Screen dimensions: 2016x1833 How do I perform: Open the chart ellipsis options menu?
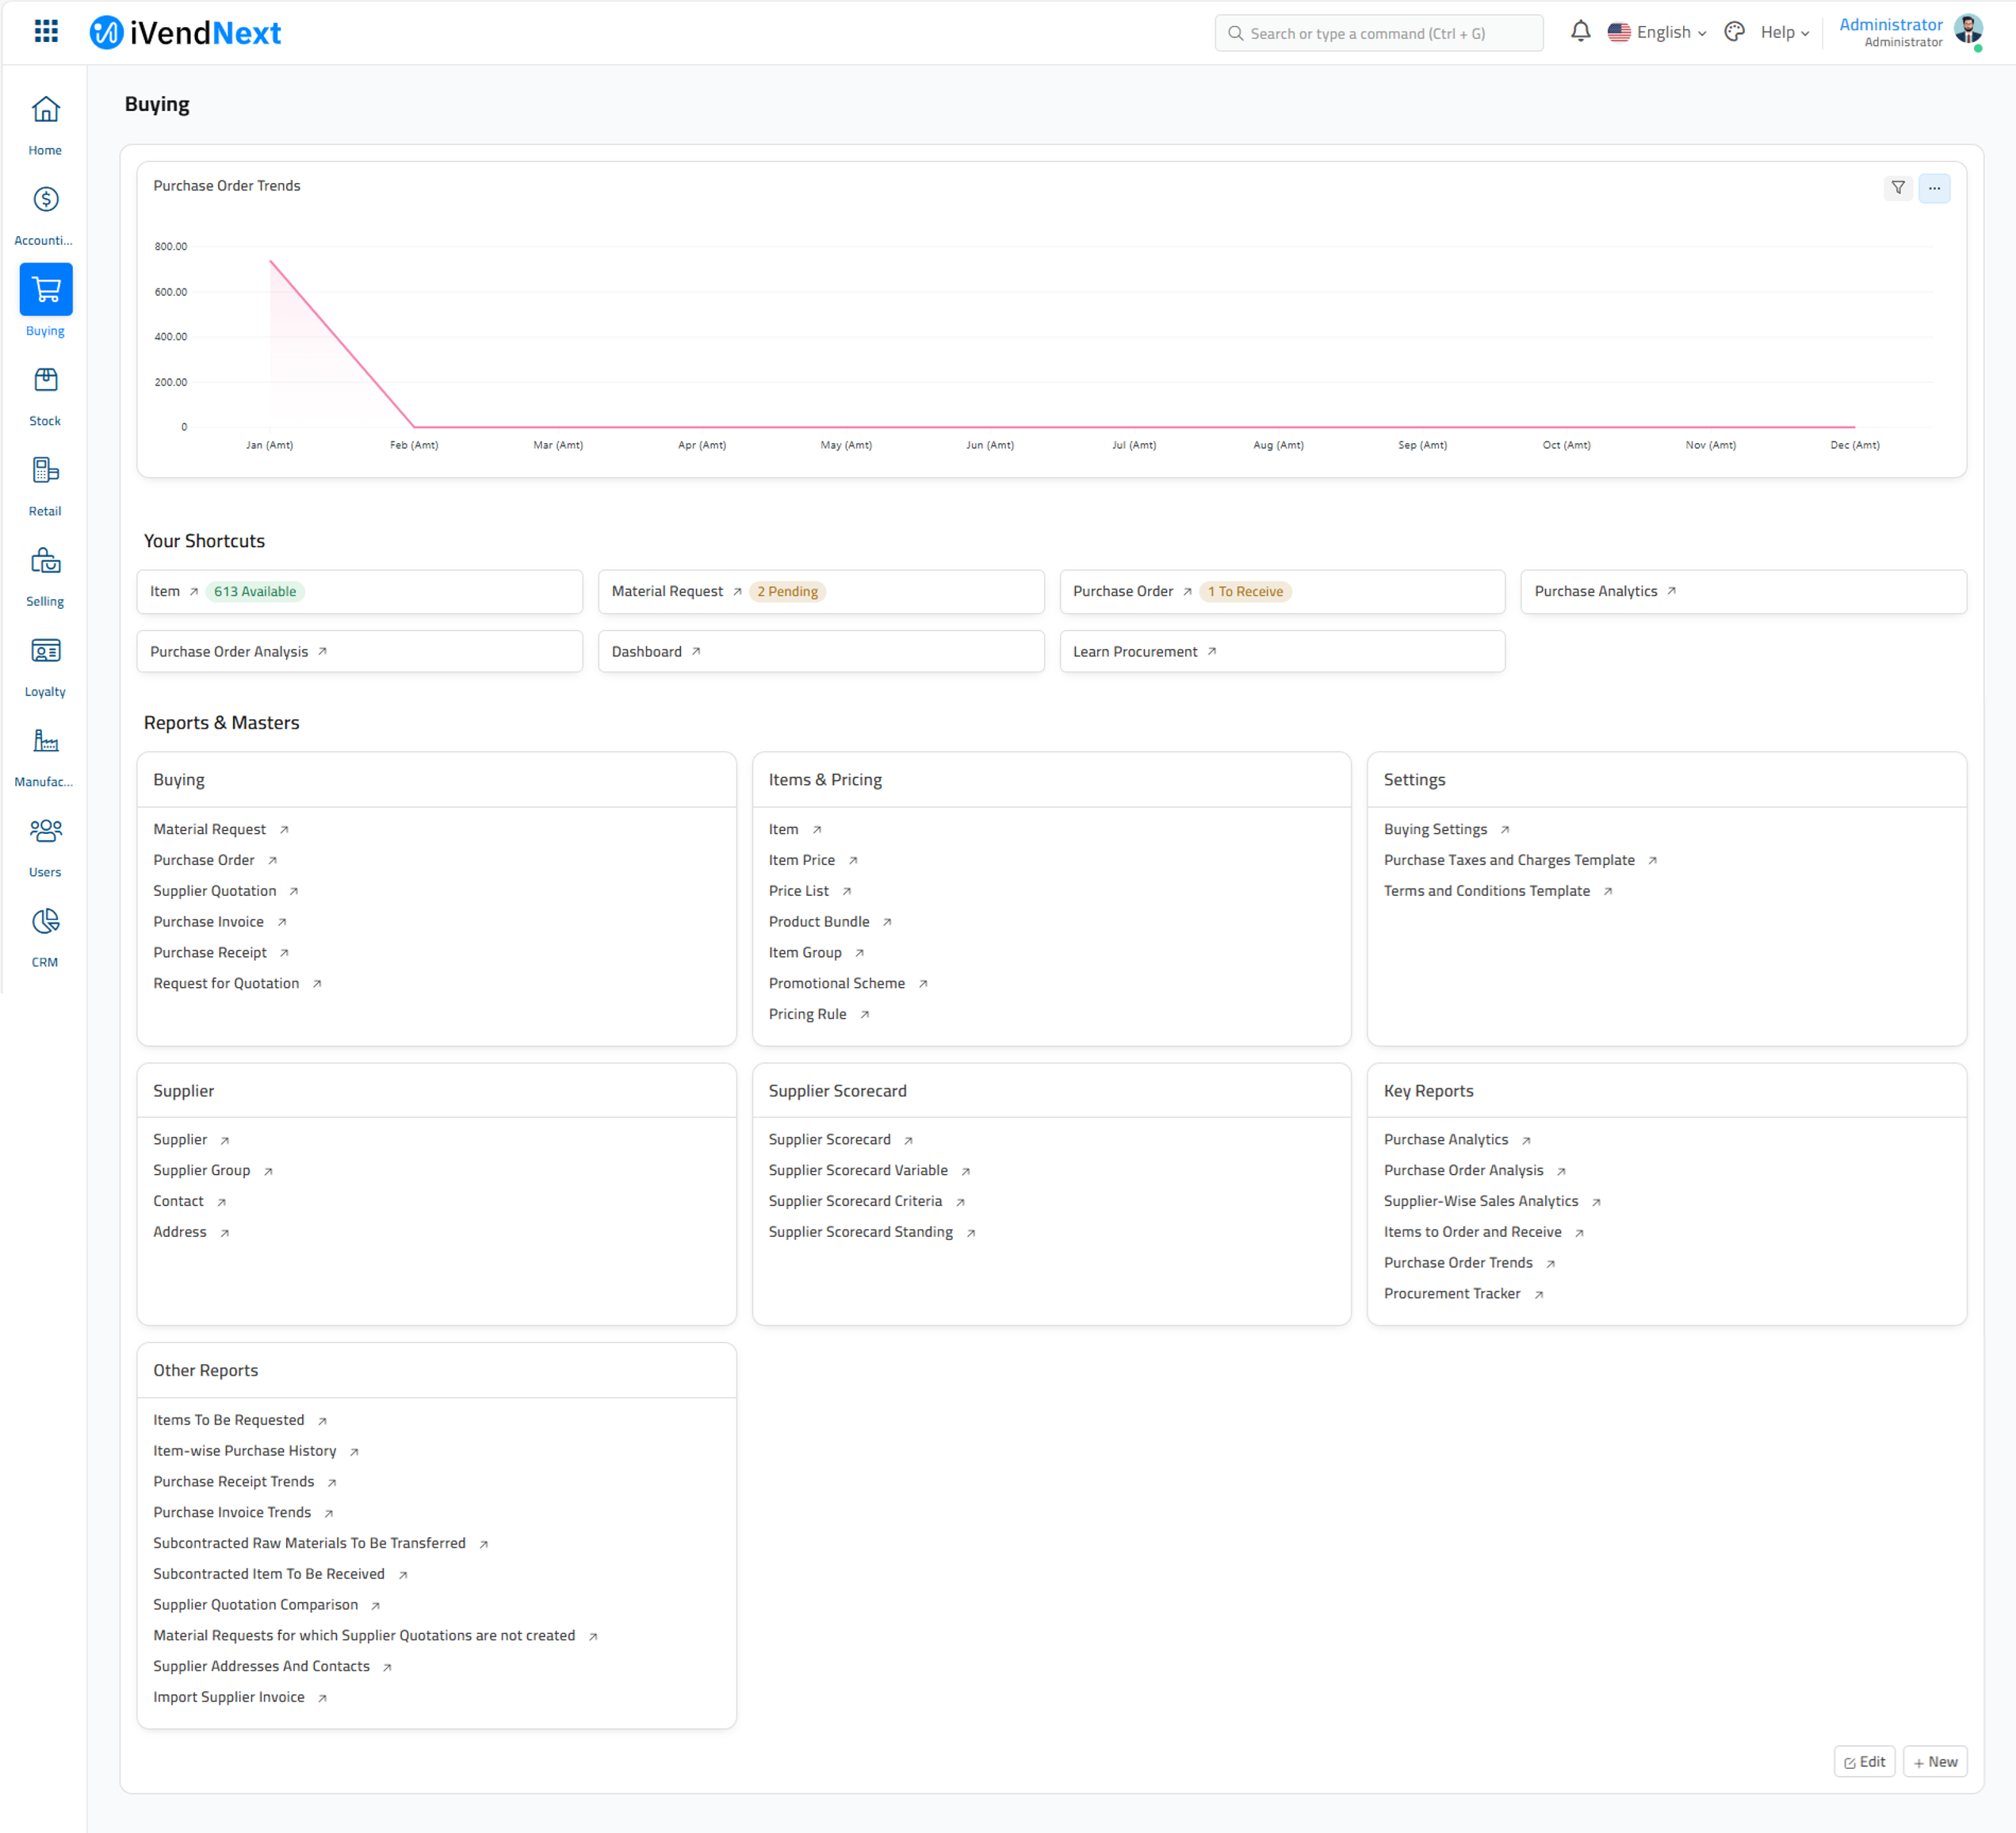point(1934,188)
